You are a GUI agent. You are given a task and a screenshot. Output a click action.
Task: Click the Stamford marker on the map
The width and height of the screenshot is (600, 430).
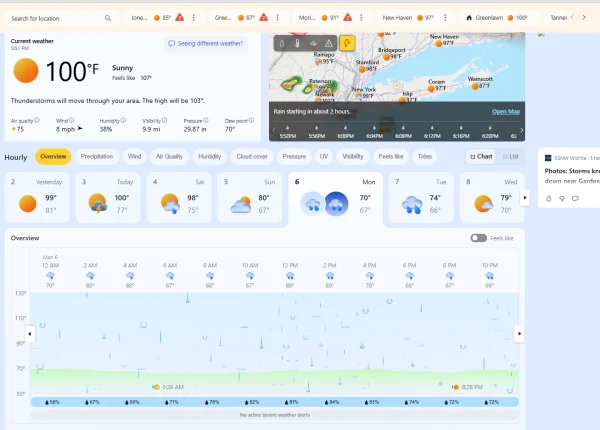coord(365,66)
